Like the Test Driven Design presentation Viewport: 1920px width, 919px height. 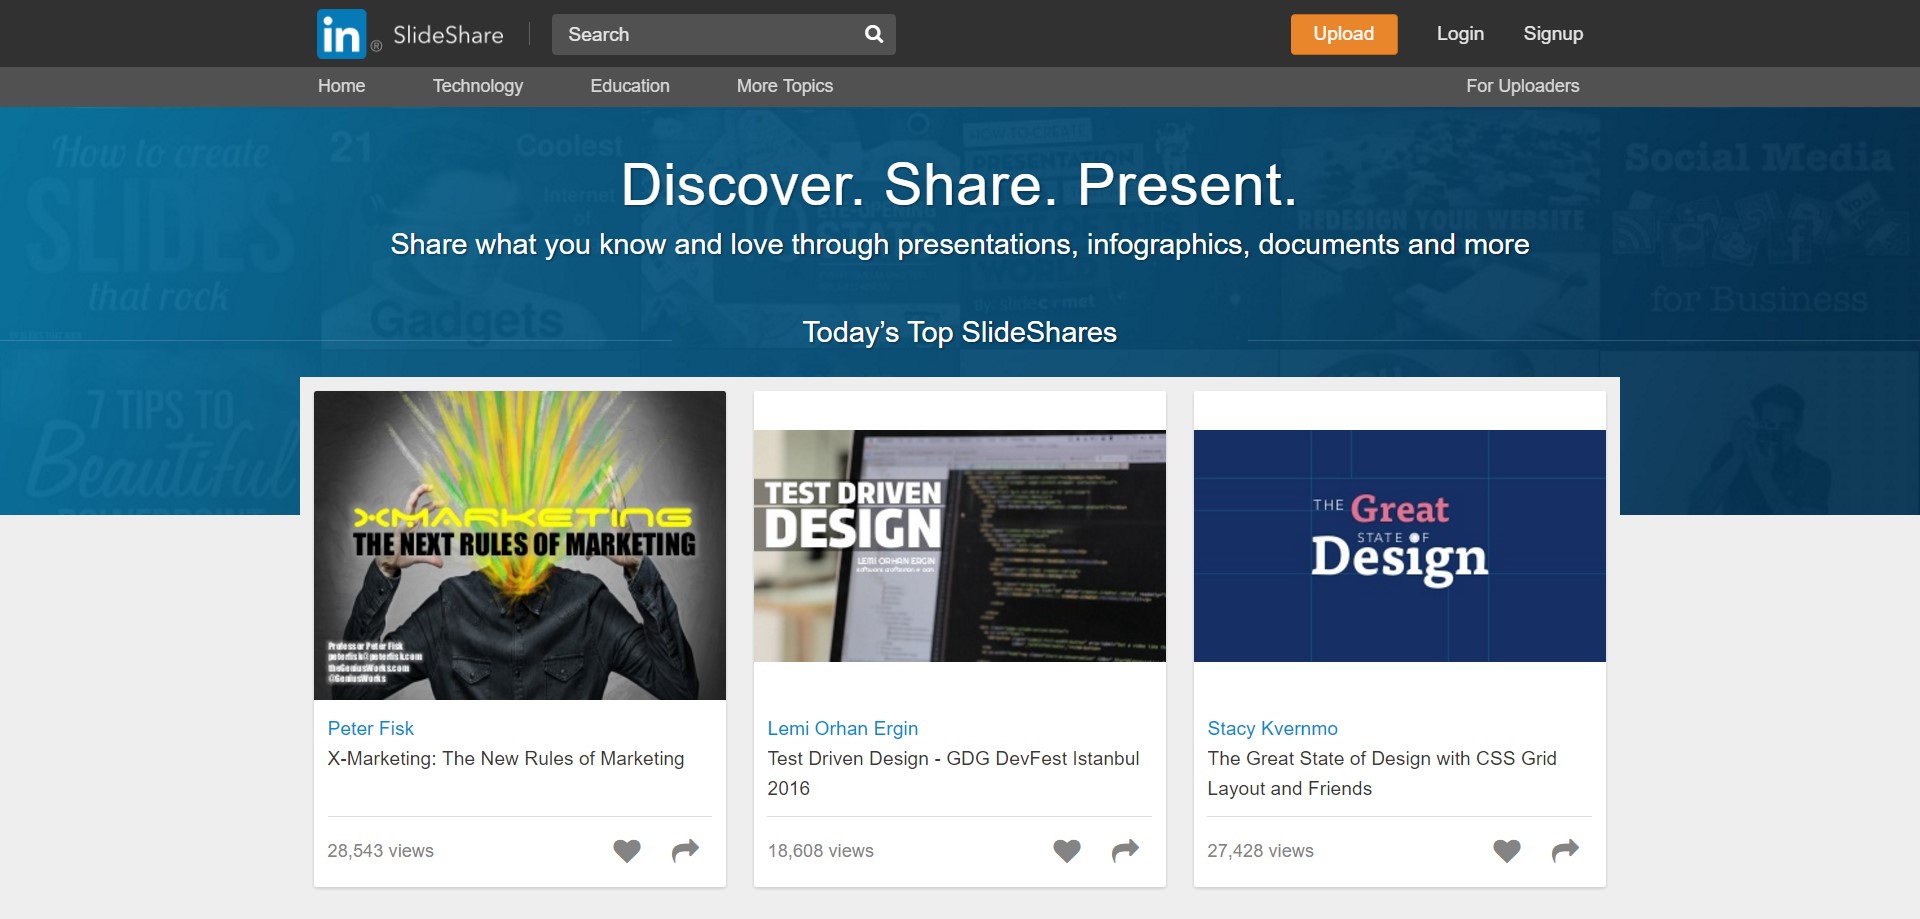coord(1066,851)
